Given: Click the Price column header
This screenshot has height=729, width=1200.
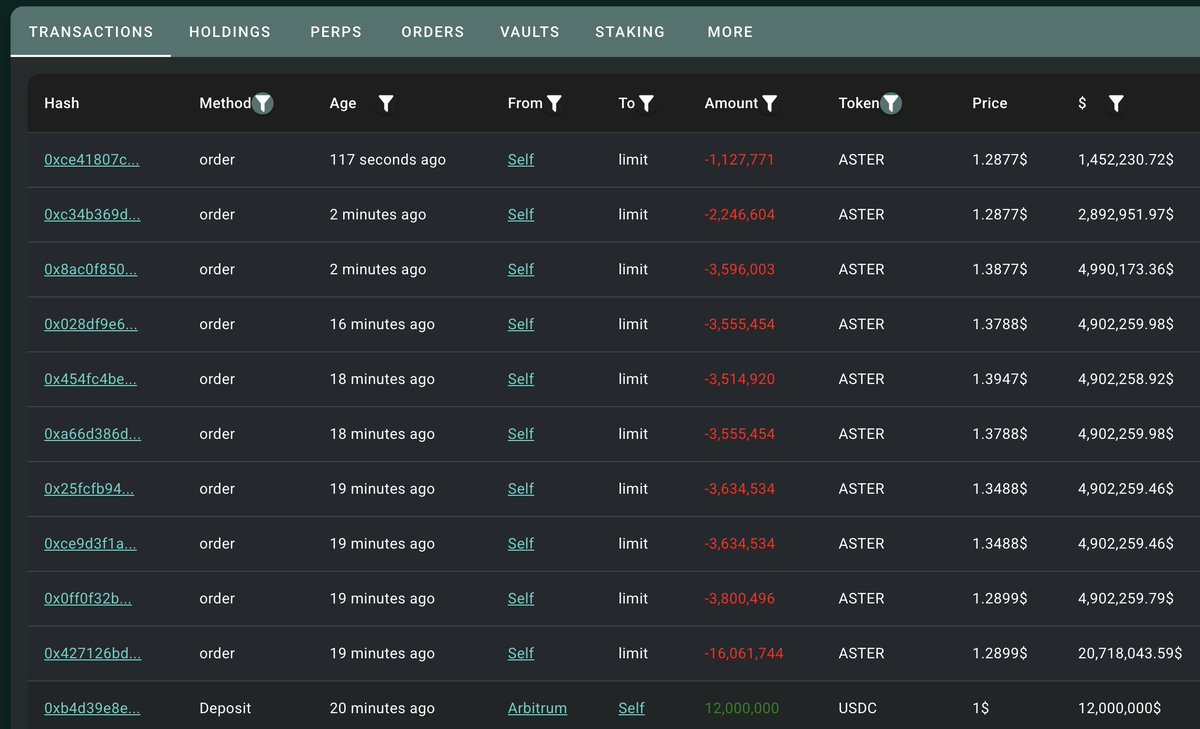Looking at the screenshot, I should point(989,103).
